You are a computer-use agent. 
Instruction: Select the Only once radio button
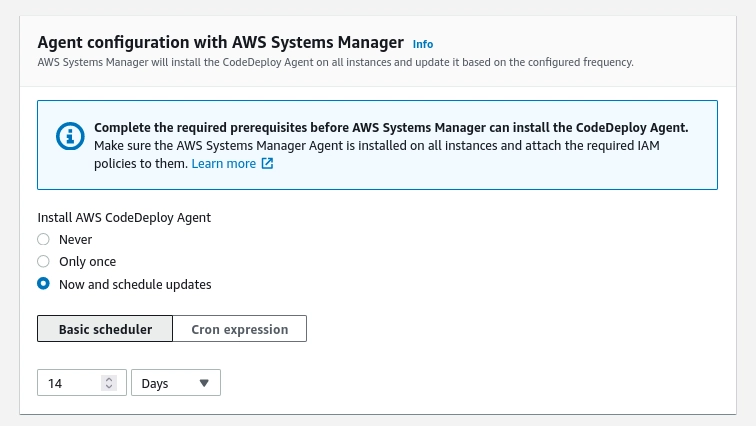click(x=43, y=261)
